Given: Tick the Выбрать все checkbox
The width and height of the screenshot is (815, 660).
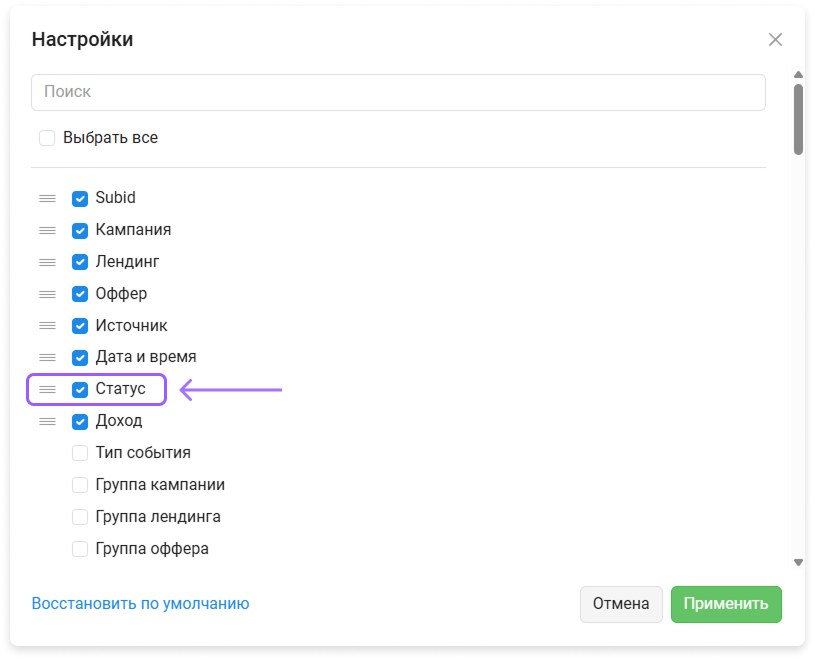Looking at the screenshot, I should click(x=47, y=138).
